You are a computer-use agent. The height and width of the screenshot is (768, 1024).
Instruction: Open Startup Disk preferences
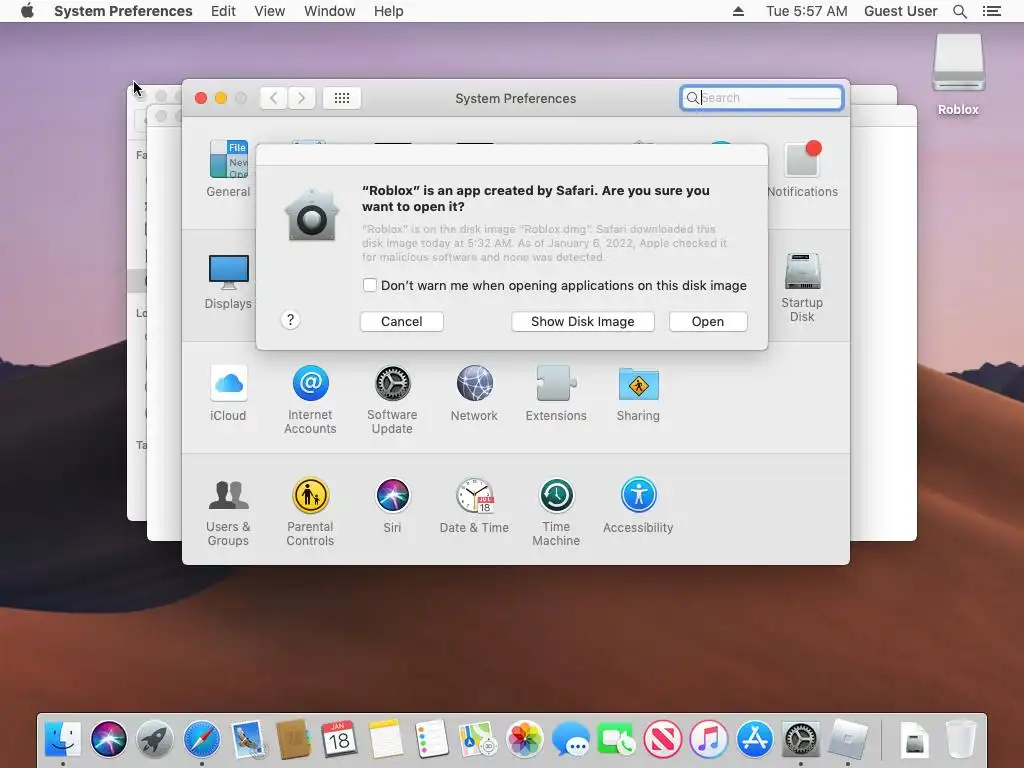click(x=802, y=287)
